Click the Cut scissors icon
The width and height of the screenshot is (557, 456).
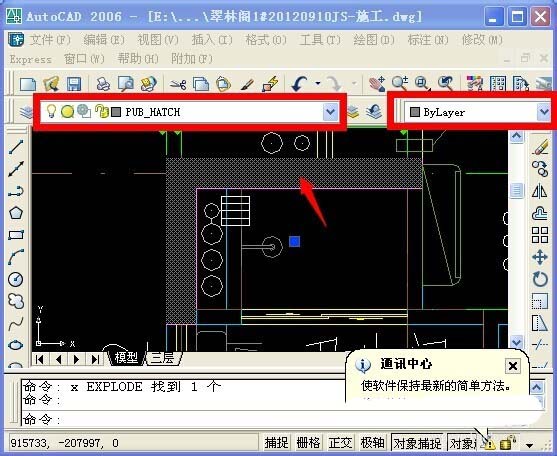pos(178,85)
